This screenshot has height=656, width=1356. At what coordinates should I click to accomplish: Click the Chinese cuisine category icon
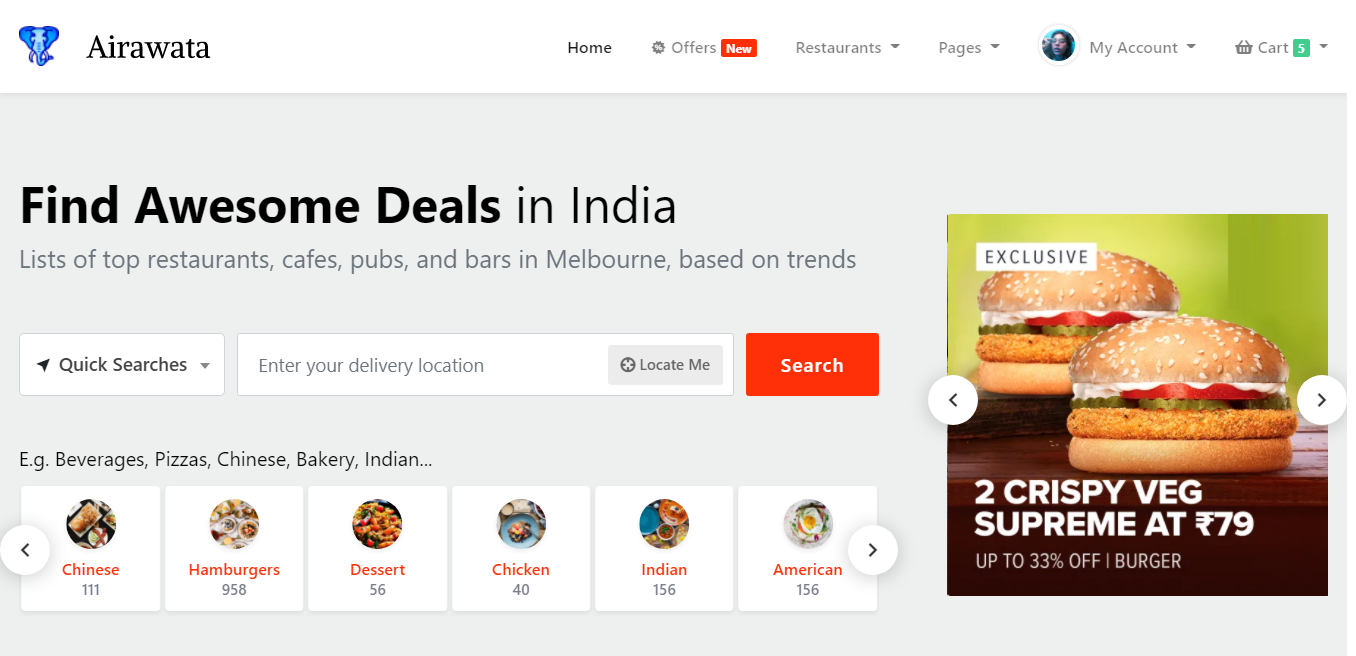(x=91, y=524)
